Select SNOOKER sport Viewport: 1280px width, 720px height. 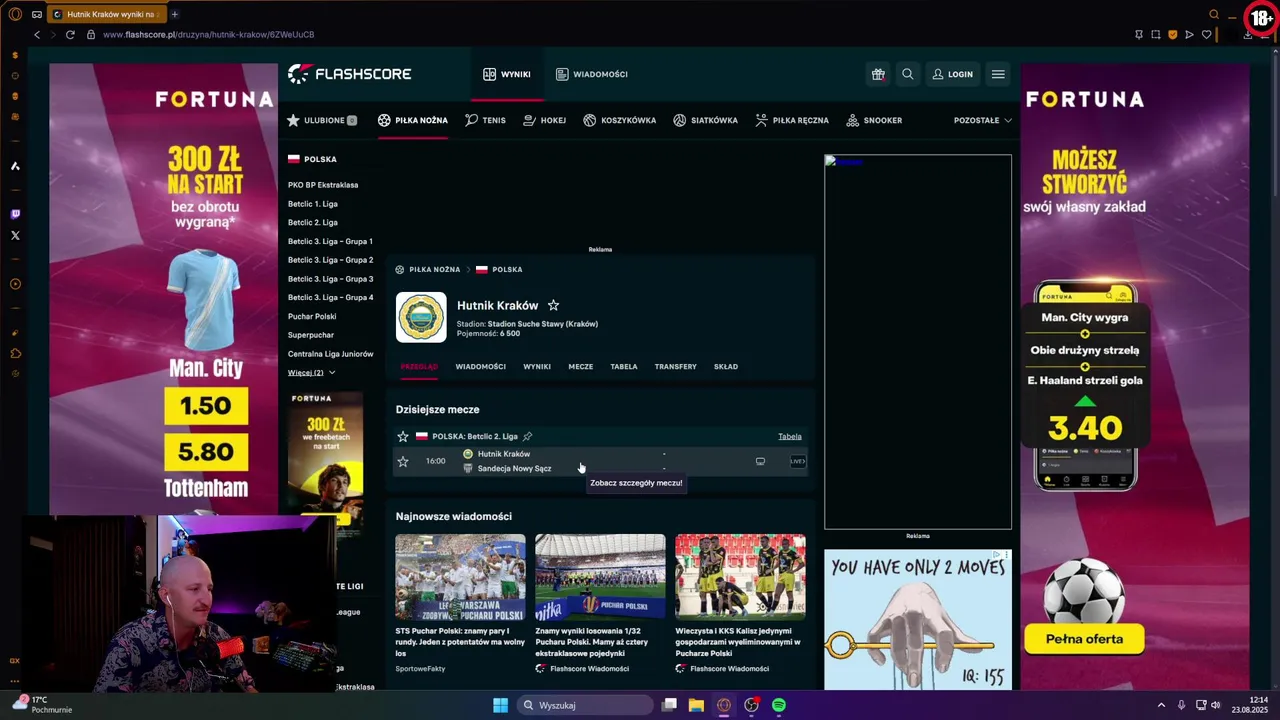(x=874, y=120)
